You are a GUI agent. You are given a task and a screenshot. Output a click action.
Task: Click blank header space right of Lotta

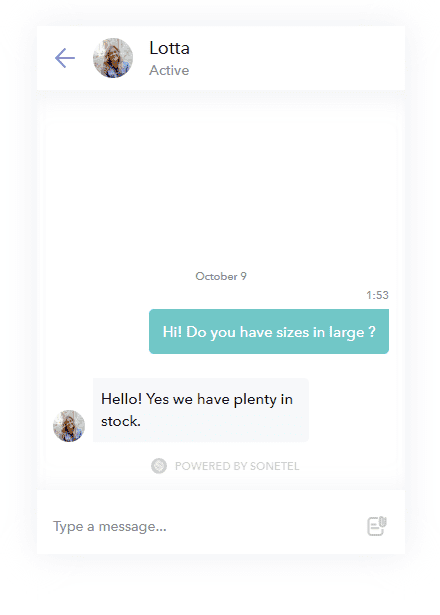[x=298, y=58]
